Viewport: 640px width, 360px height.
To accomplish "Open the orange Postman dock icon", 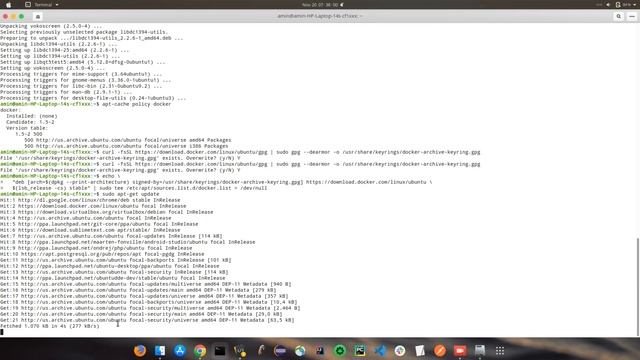I will click(x=440, y=351).
